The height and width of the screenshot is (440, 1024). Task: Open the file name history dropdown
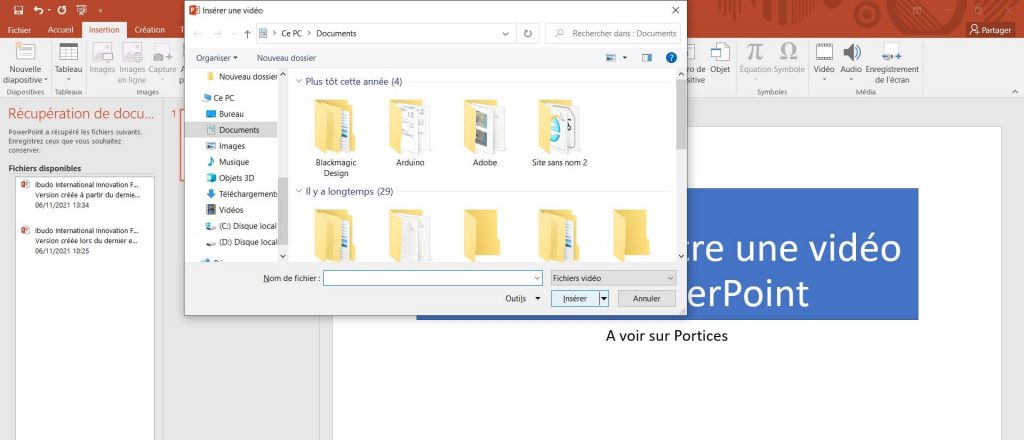coord(537,278)
